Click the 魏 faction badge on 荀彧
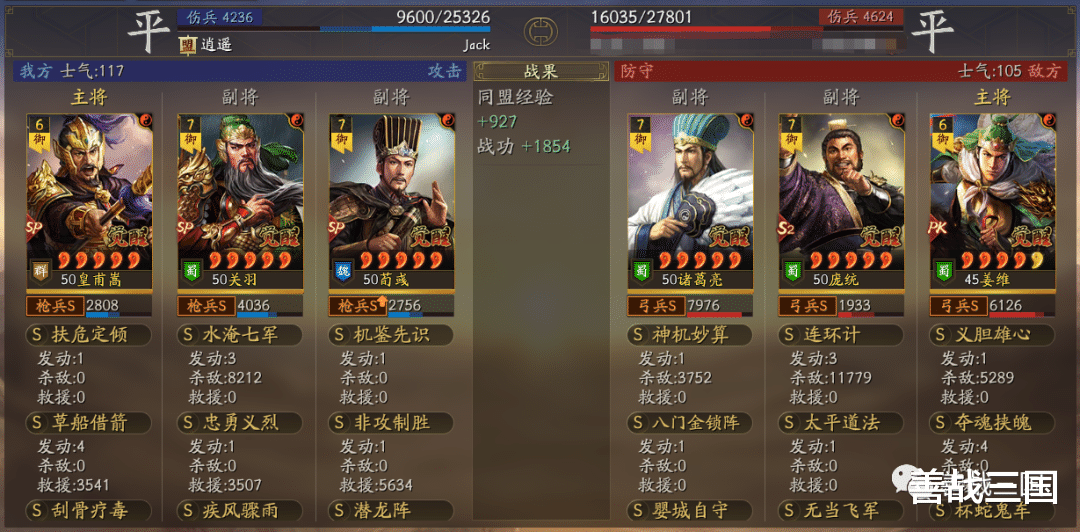The width and height of the screenshot is (1080, 532). pyautogui.click(x=342, y=271)
